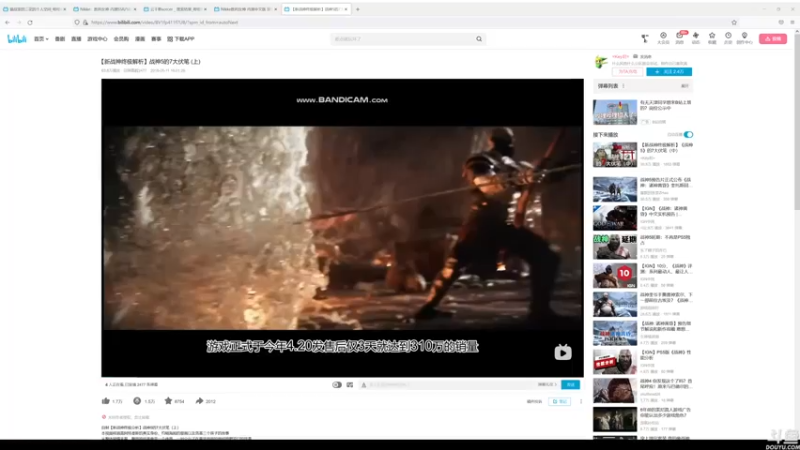Bookmark page with star icon in address bar
Viewport: 800px width, 450px height.
pos(734,22)
